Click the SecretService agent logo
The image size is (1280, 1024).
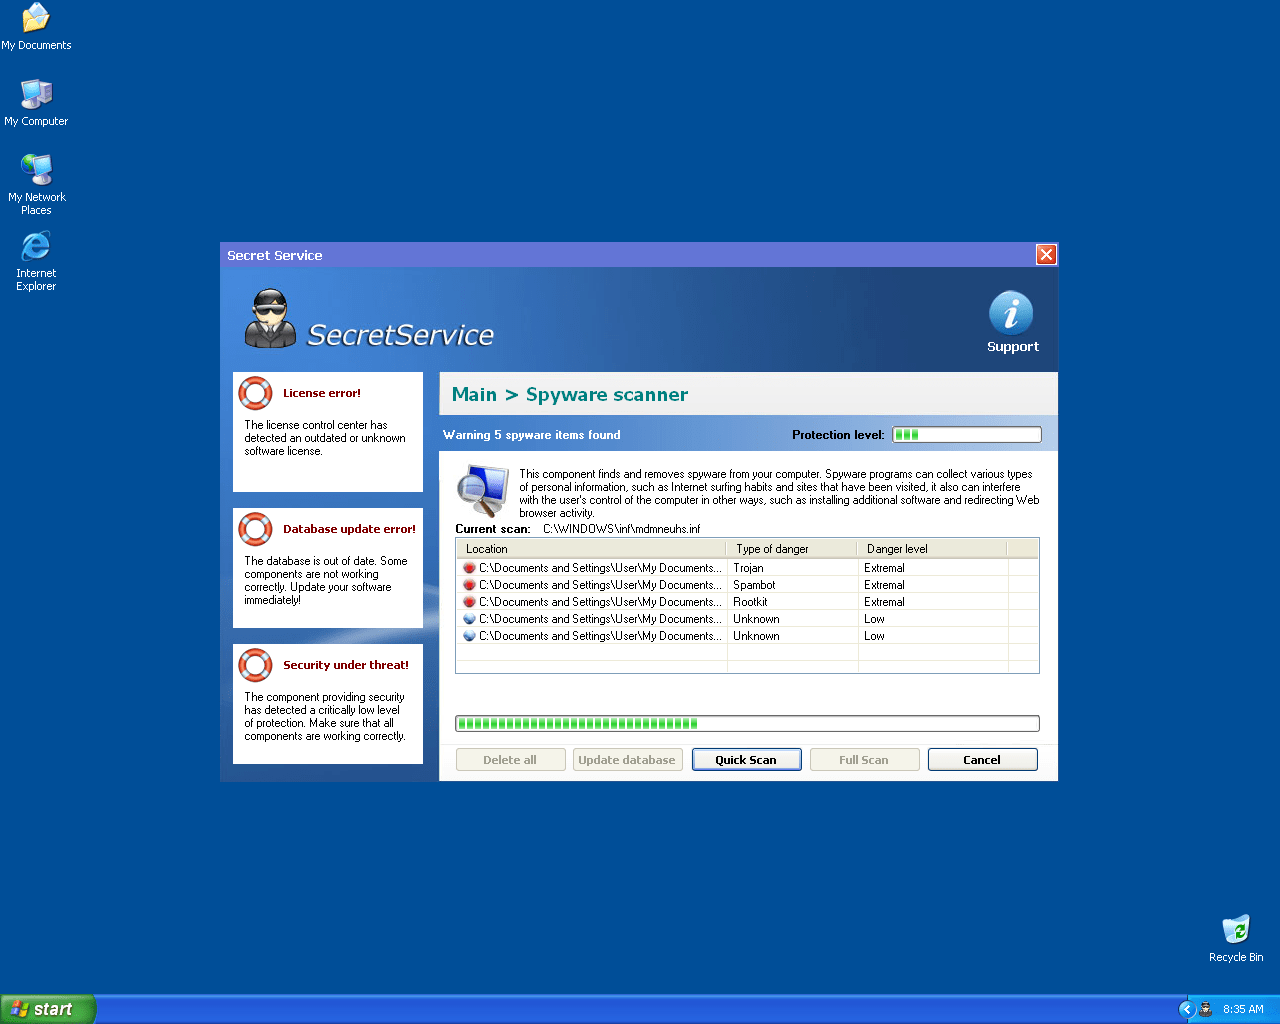270,319
